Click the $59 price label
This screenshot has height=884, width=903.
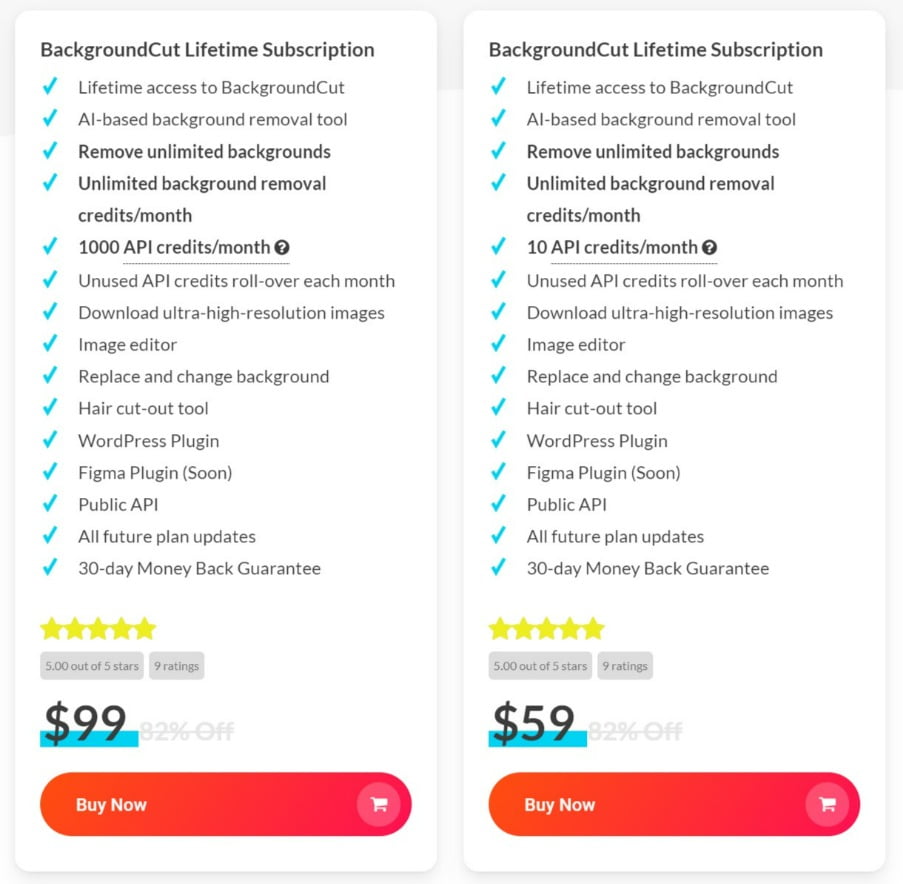pos(534,723)
